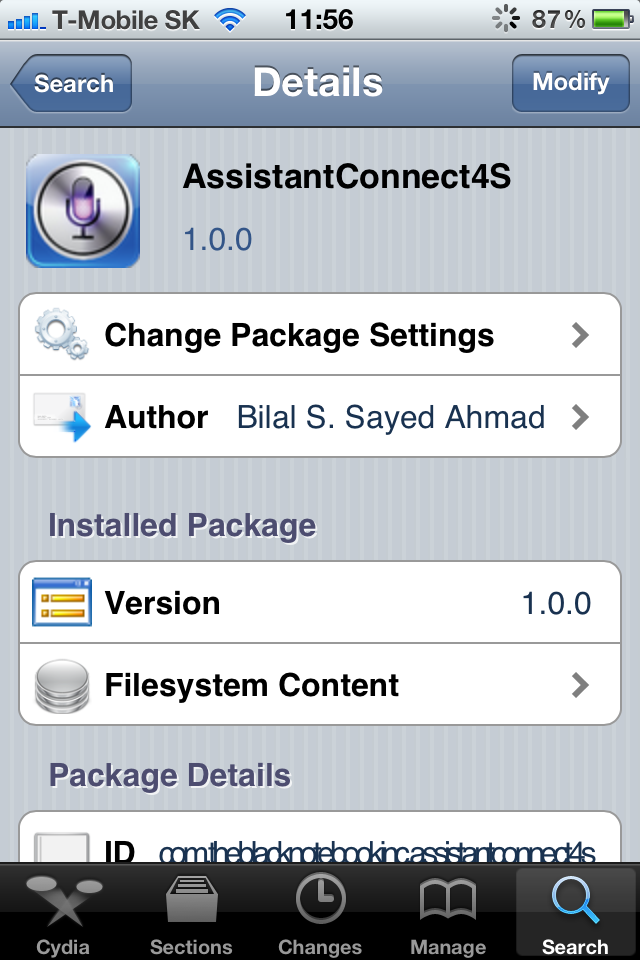Open Author details via chevron arrow
This screenshot has height=960, width=640.
[x=580, y=417]
